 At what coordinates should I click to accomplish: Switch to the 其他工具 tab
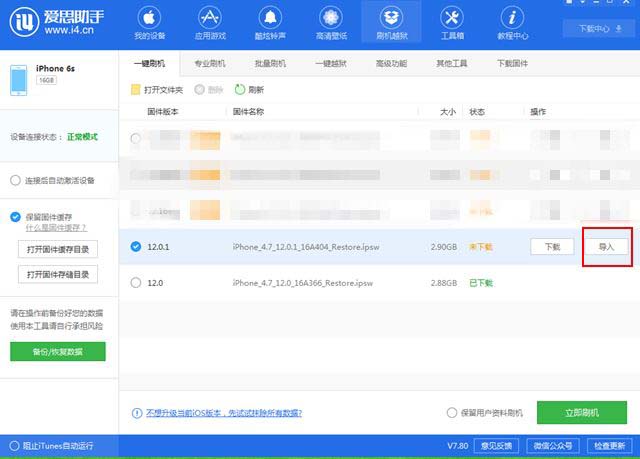452,64
